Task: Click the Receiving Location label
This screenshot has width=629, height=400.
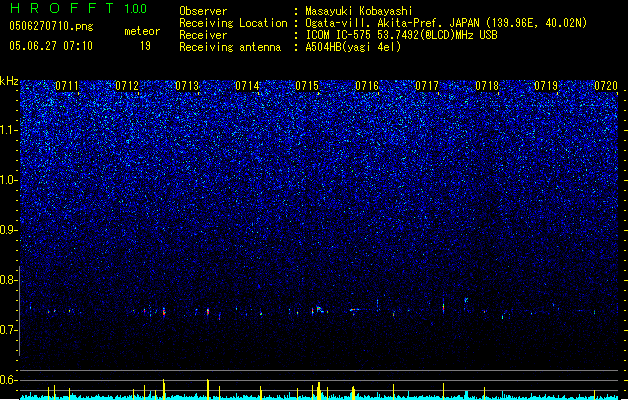Action: coord(233,23)
